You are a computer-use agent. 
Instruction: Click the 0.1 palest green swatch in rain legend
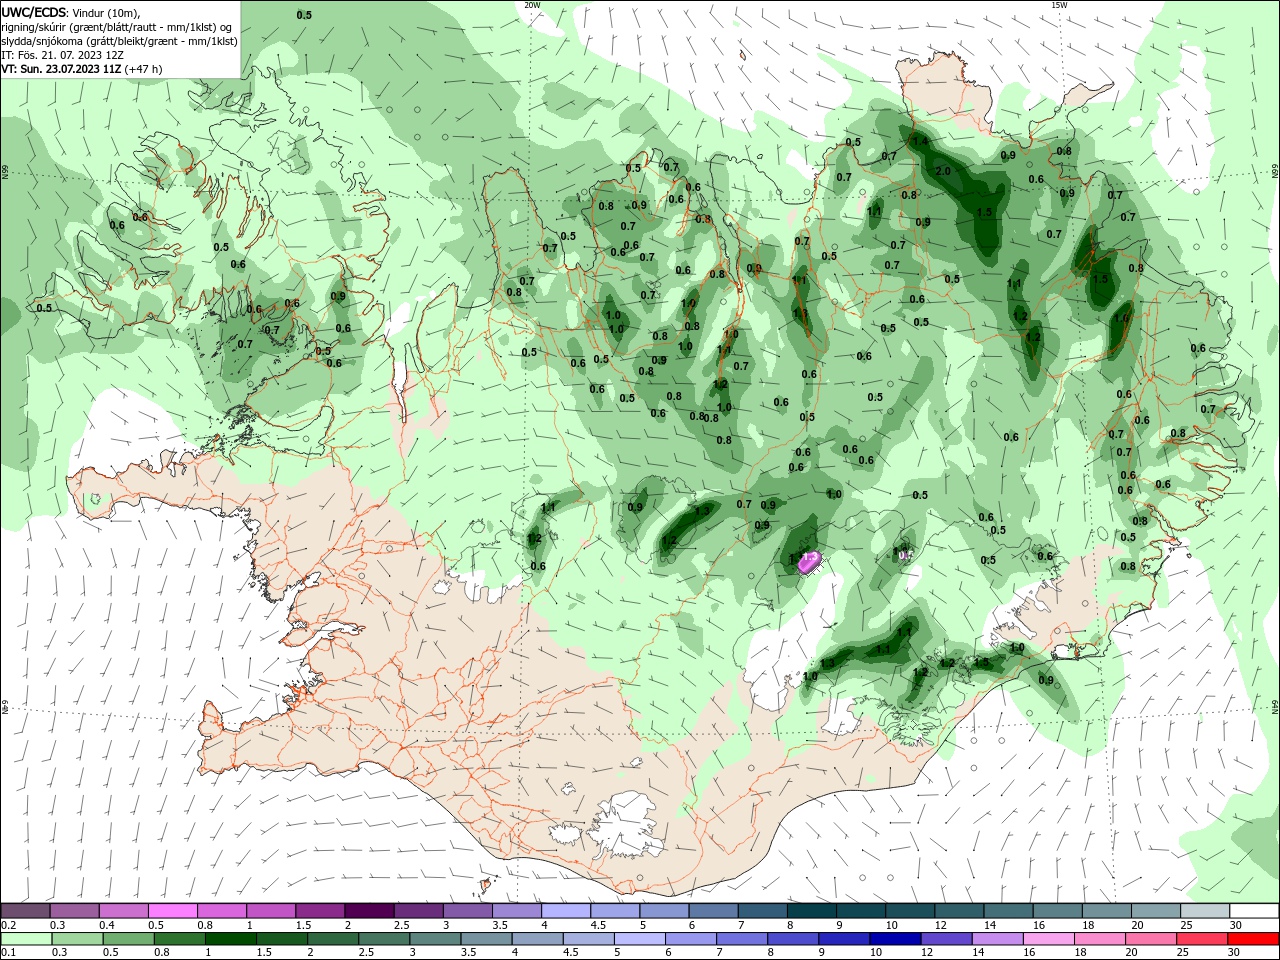point(27,939)
